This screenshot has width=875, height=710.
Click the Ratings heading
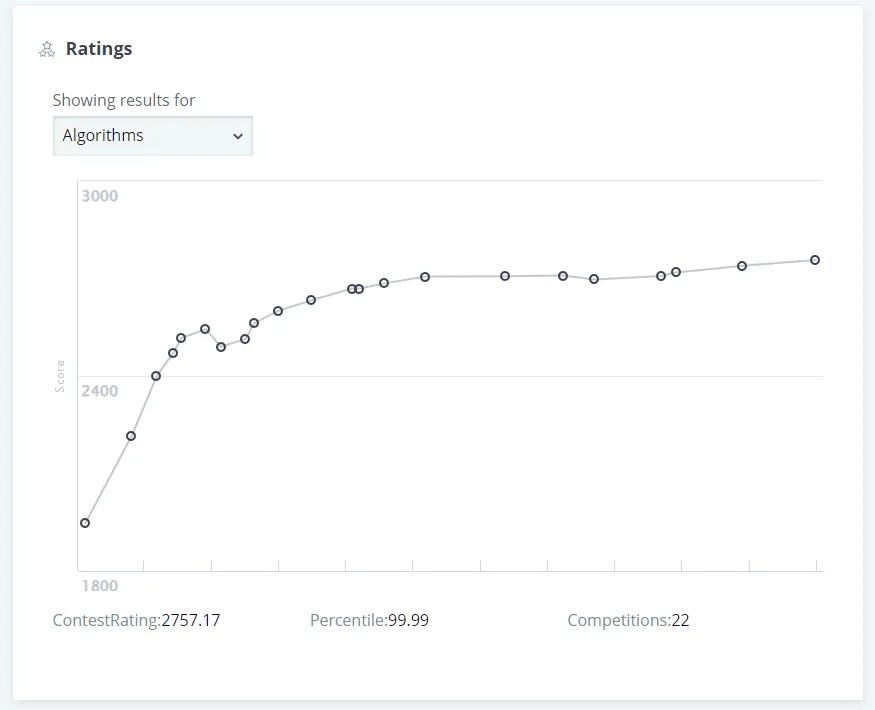click(x=99, y=49)
